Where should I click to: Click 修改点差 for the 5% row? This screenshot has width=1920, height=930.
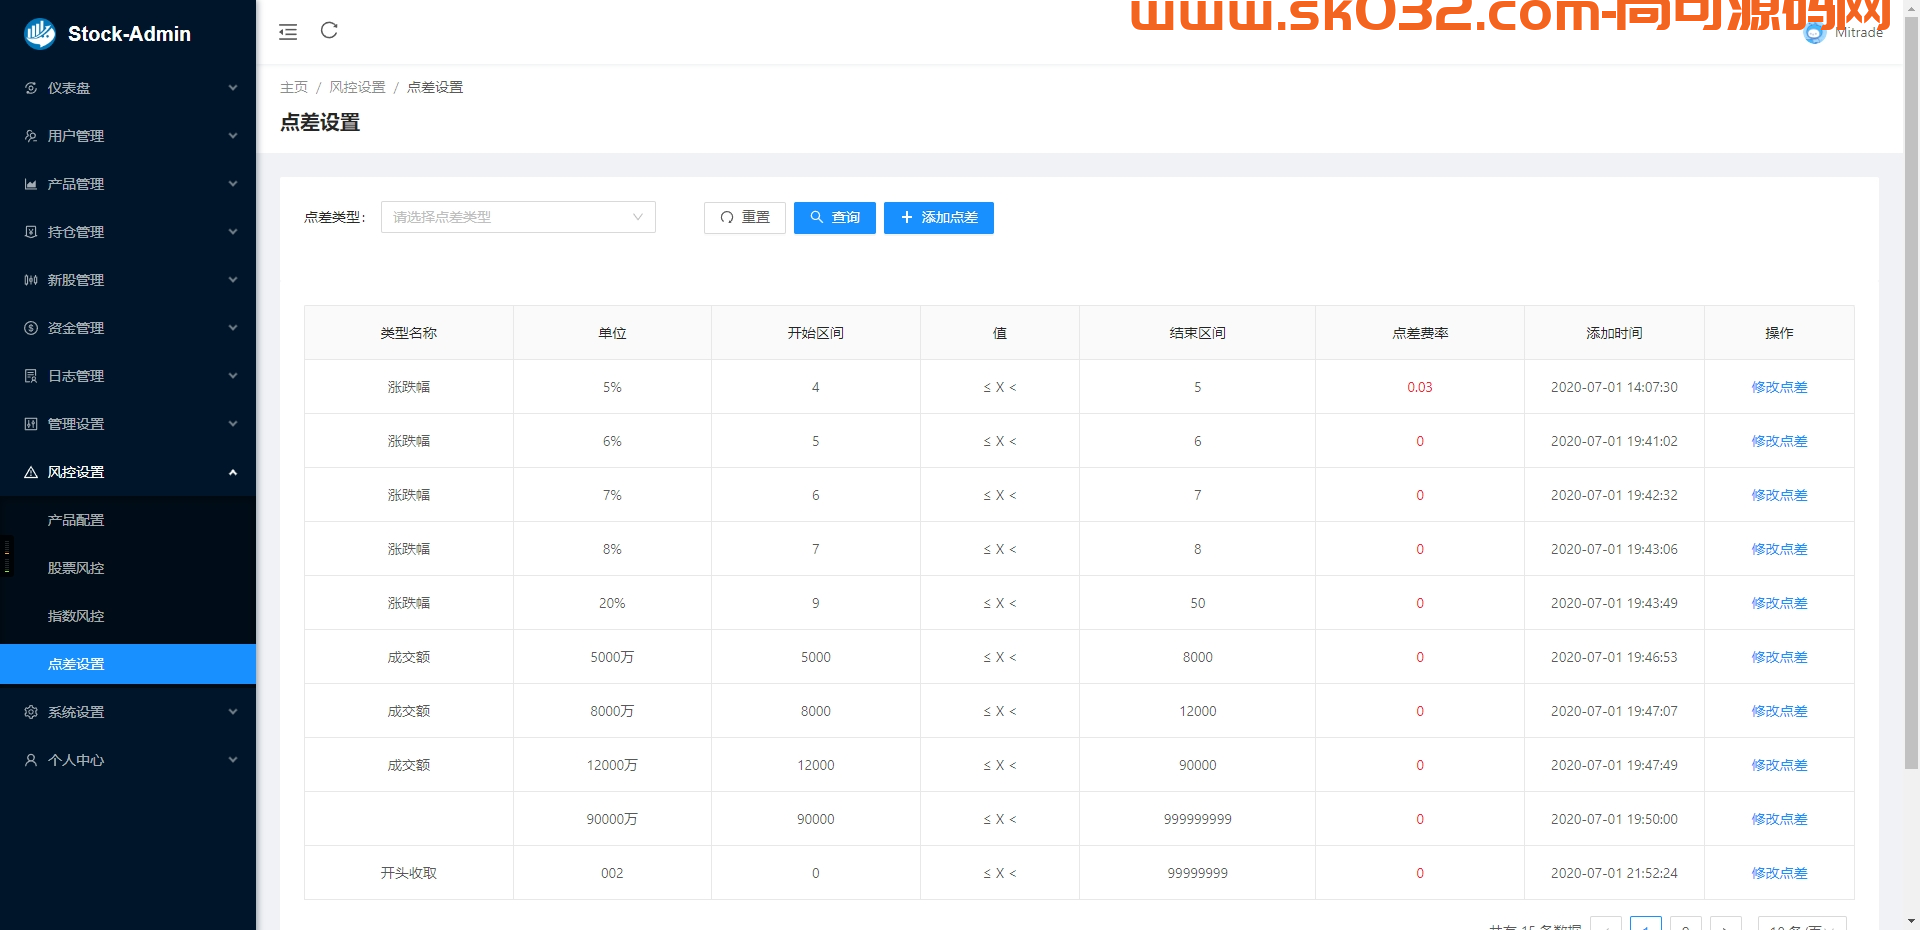click(1779, 387)
